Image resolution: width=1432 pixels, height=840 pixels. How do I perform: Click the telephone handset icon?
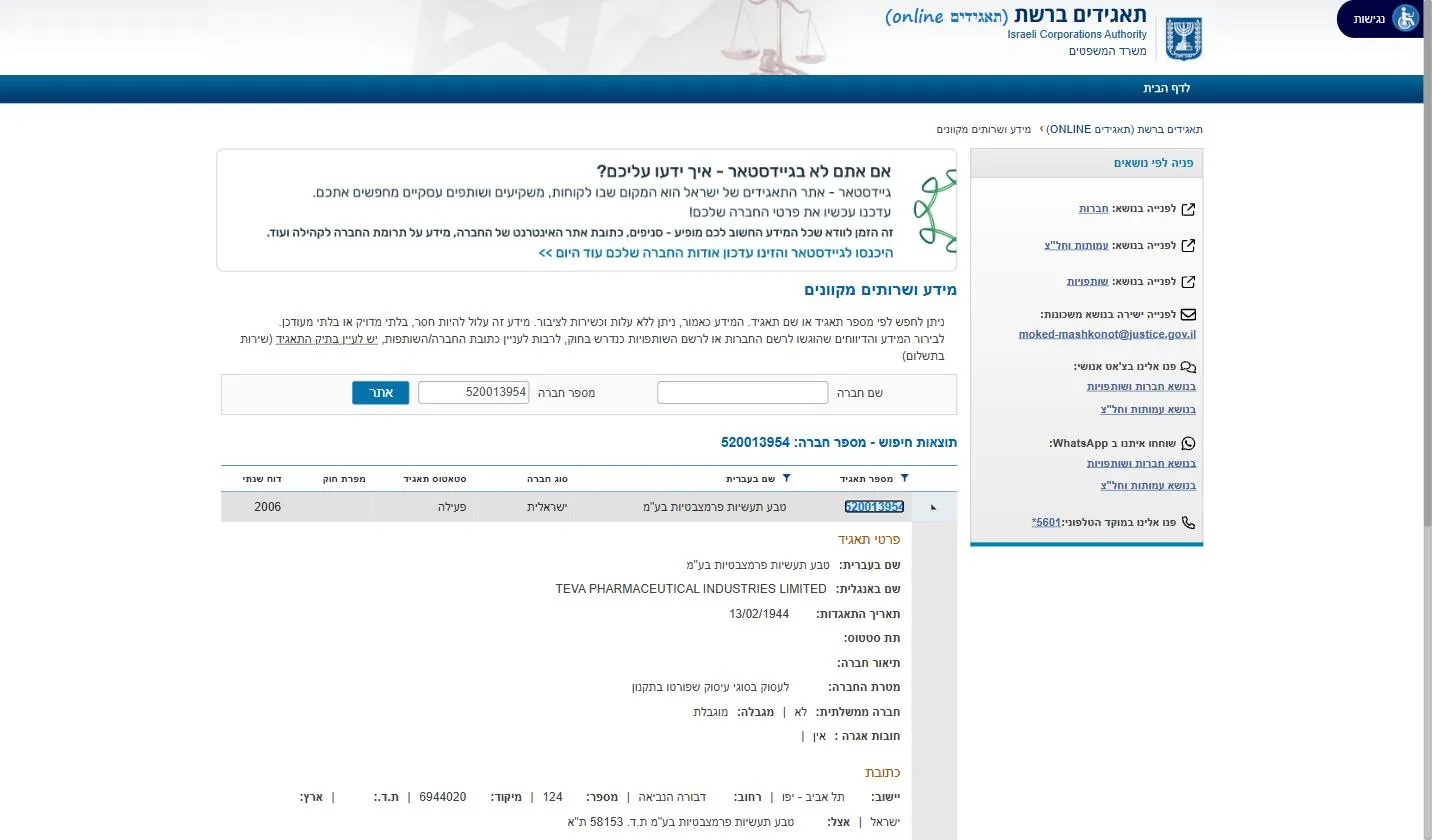[x=1188, y=522]
